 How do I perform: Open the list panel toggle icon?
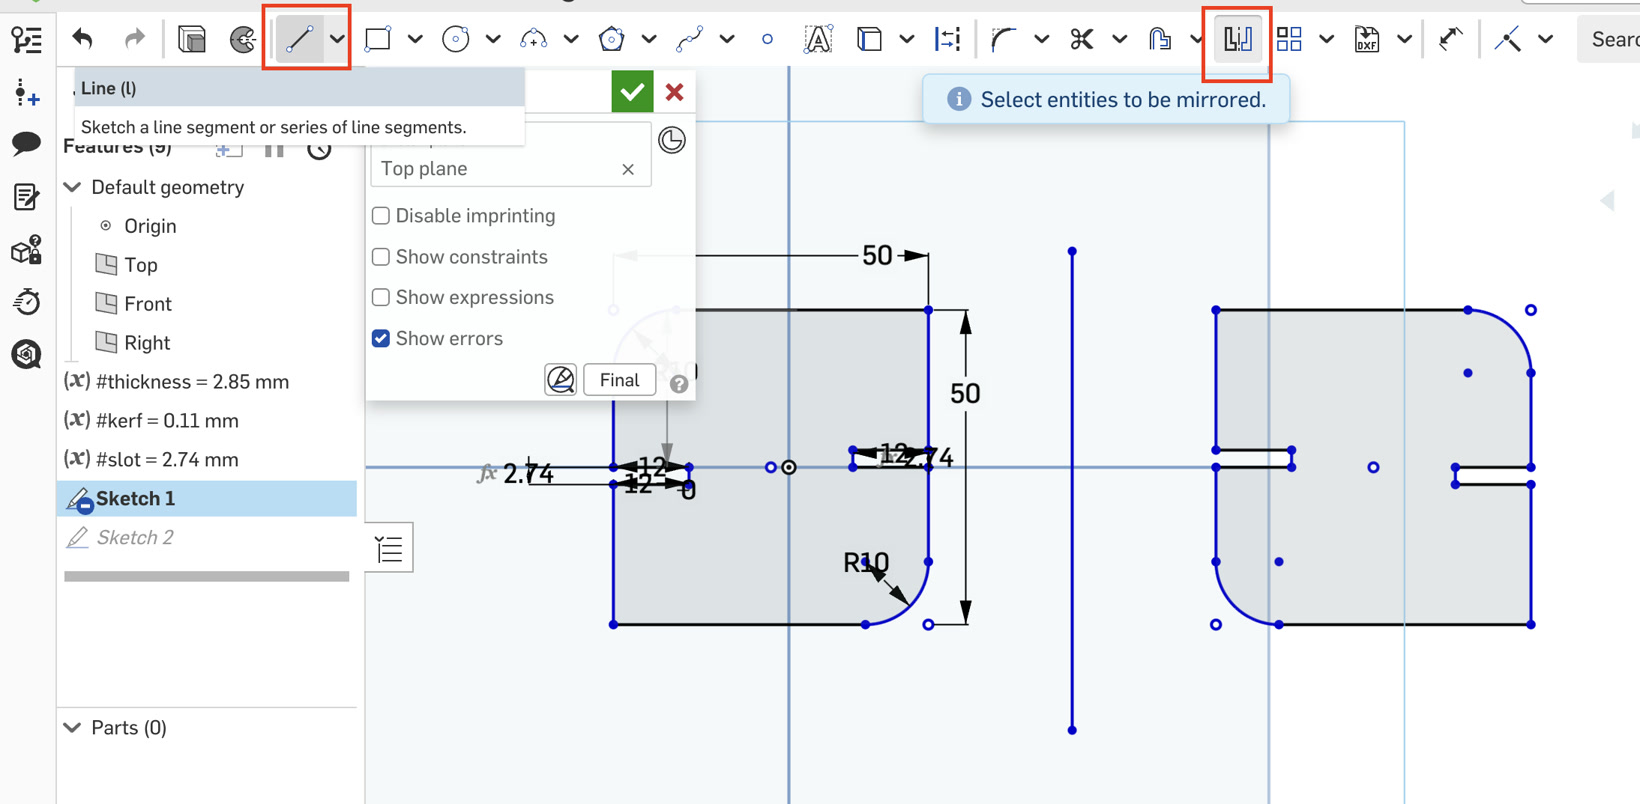[389, 548]
